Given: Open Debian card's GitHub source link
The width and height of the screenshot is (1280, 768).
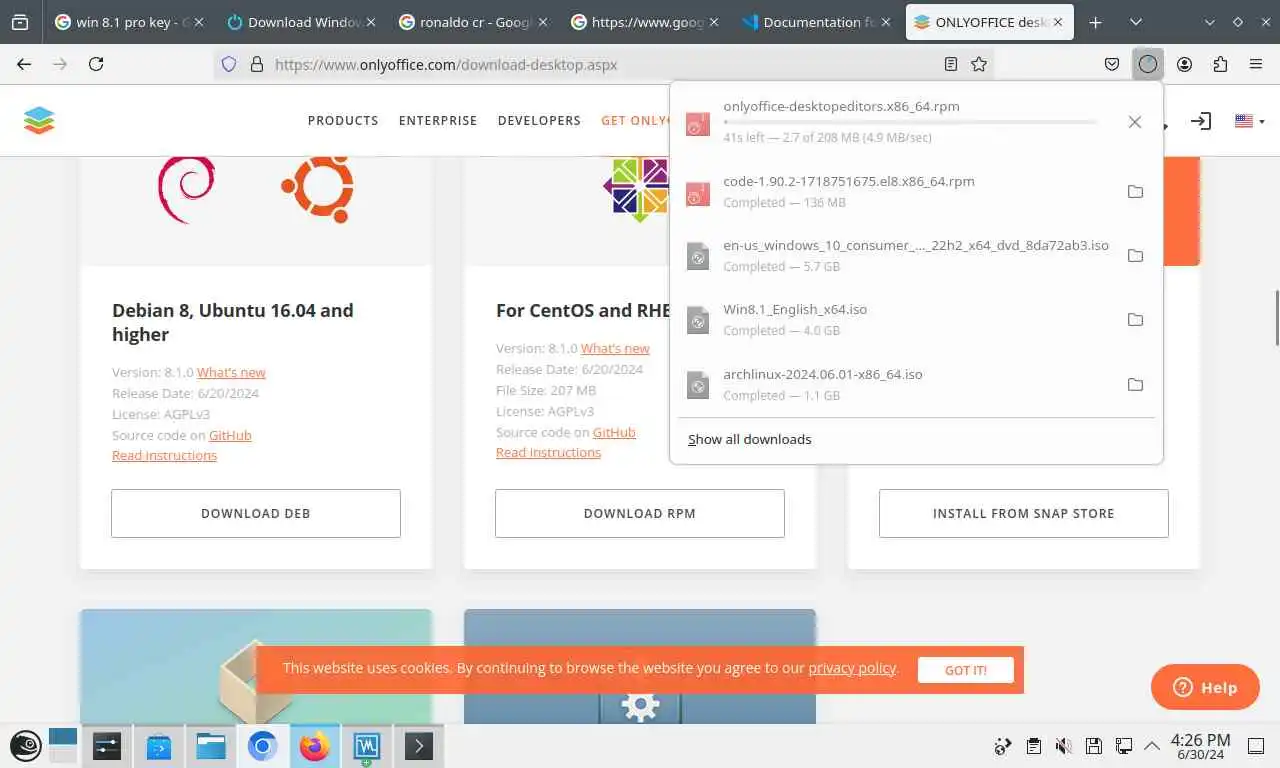Looking at the screenshot, I should 230,435.
